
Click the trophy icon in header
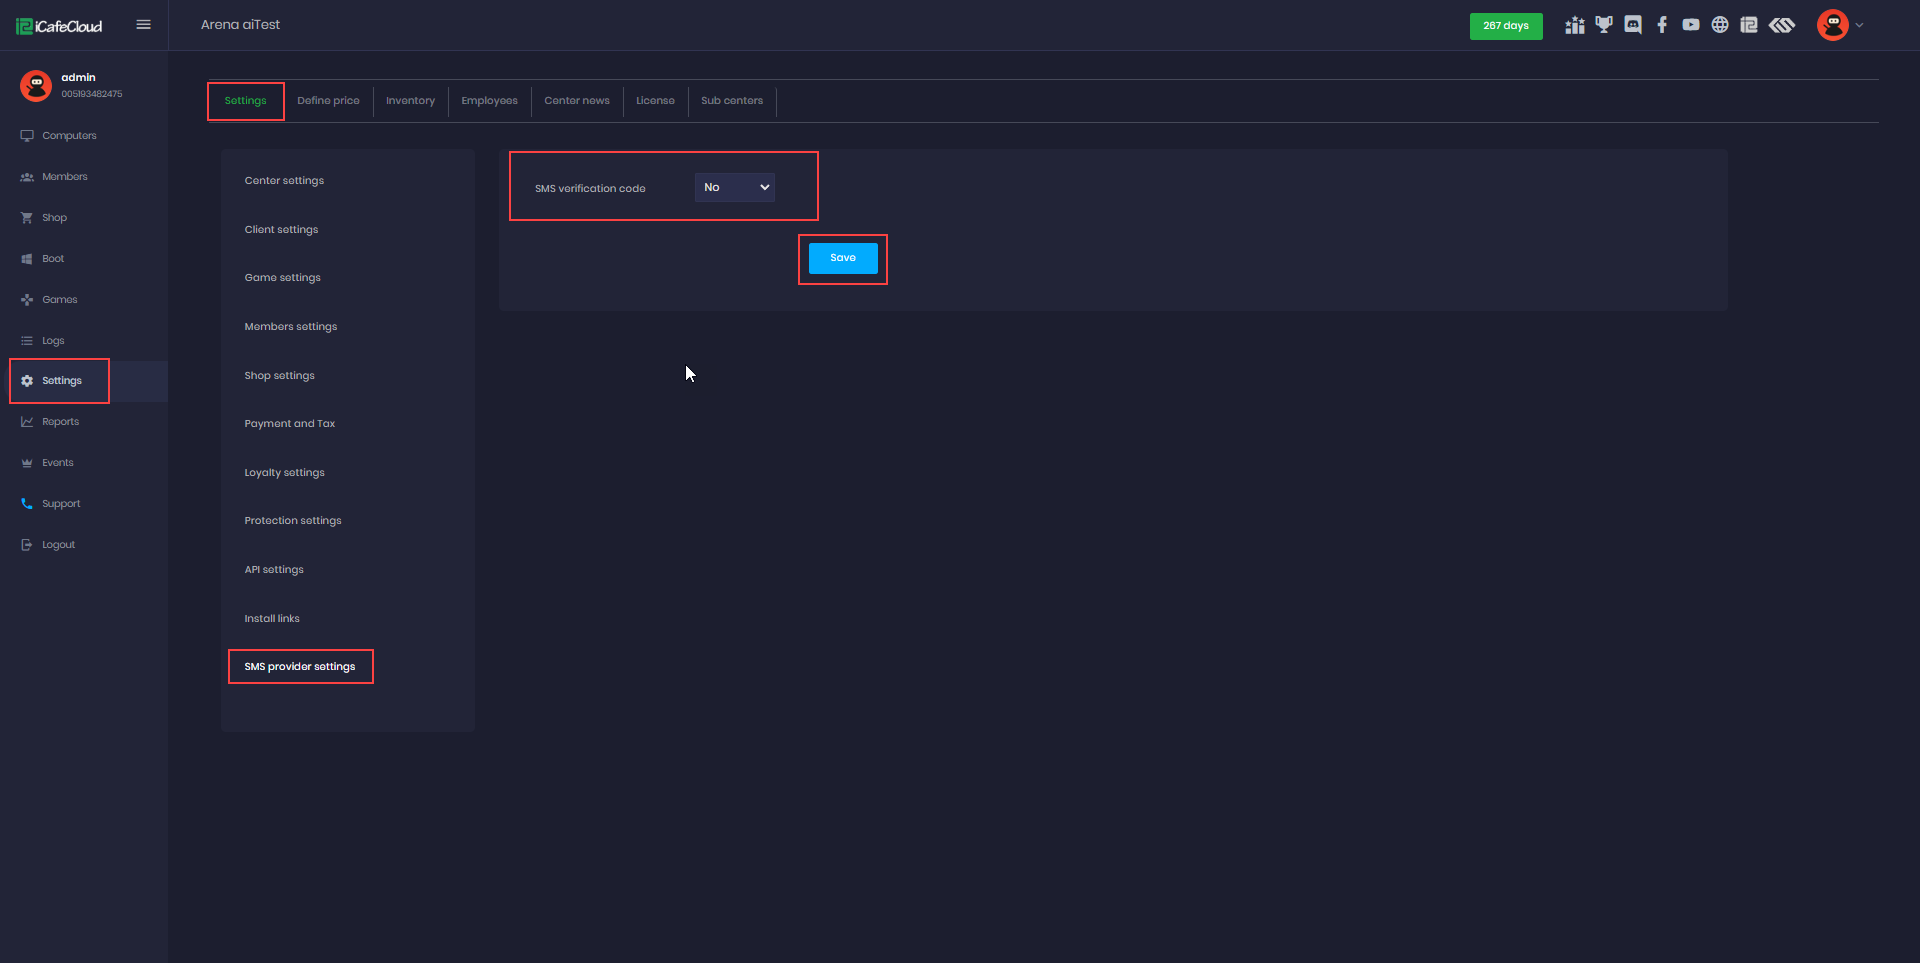[1604, 25]
